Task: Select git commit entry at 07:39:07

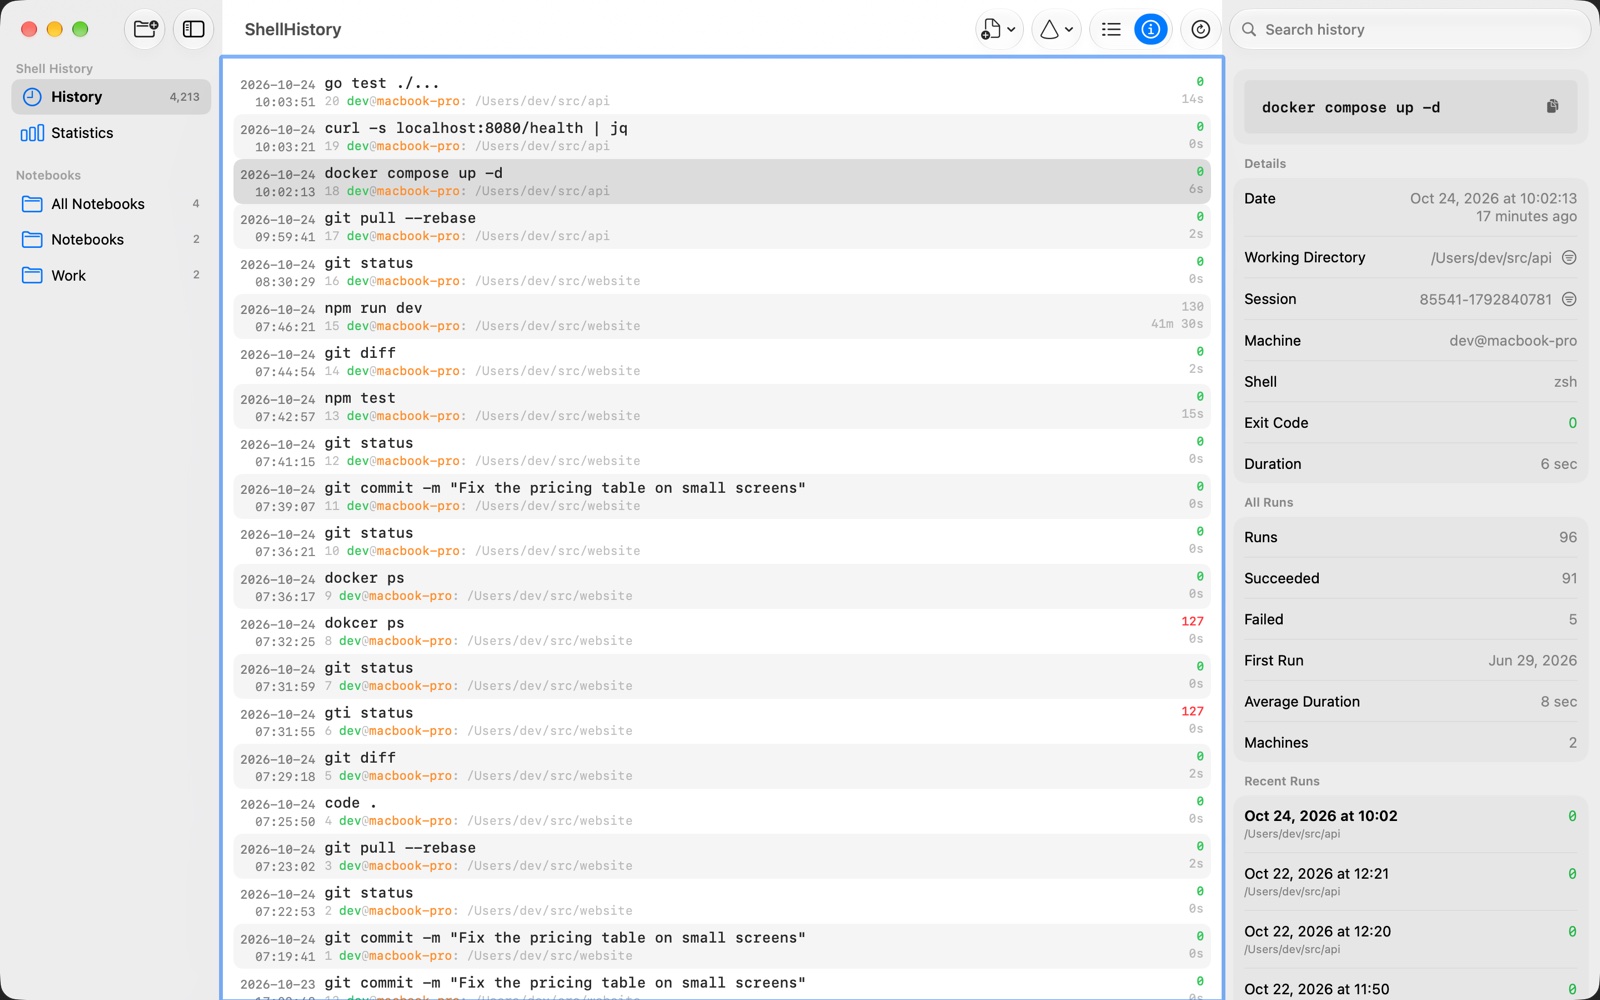Action: point(722,497)
